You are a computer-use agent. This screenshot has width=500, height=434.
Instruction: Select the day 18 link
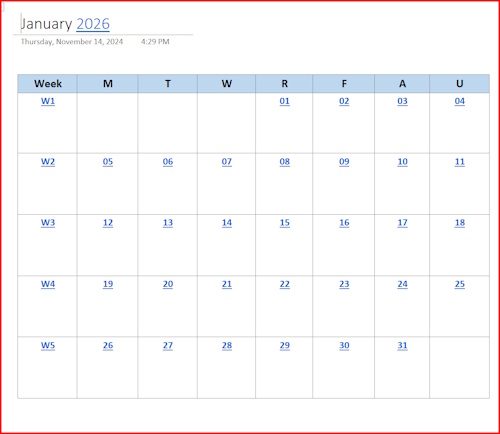(x=460, y=223)
